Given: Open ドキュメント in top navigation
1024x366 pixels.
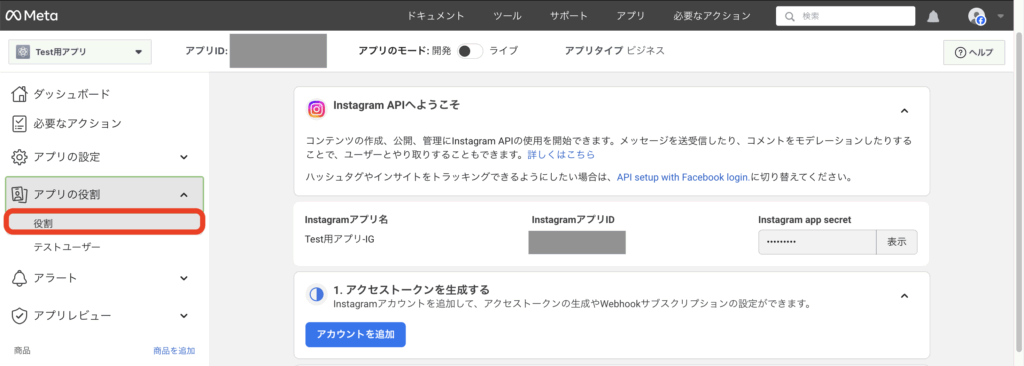Looking at the screenshot, I should coord(436,16).
